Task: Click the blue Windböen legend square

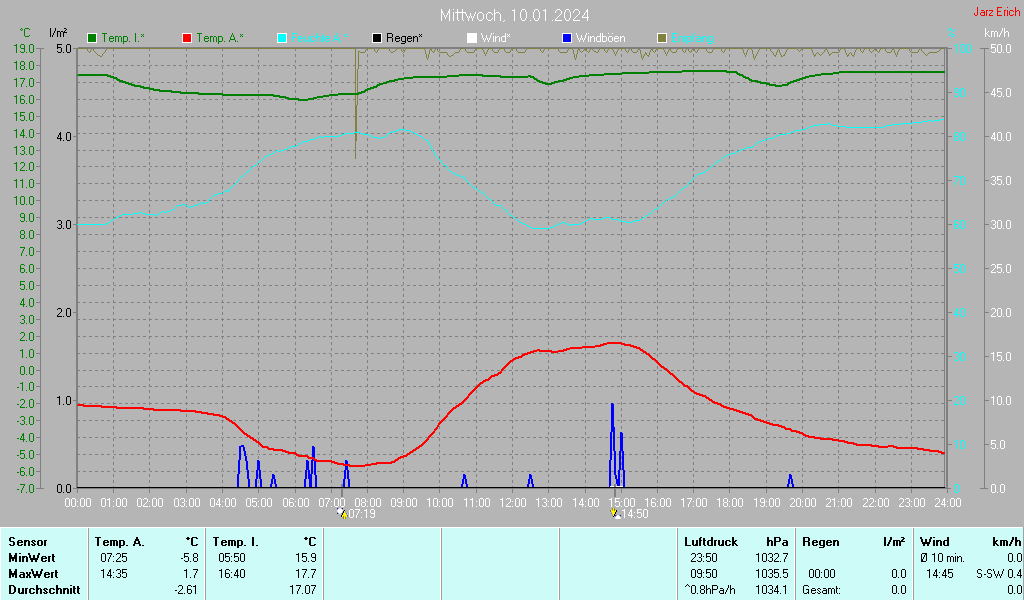Action: (567, 38)
